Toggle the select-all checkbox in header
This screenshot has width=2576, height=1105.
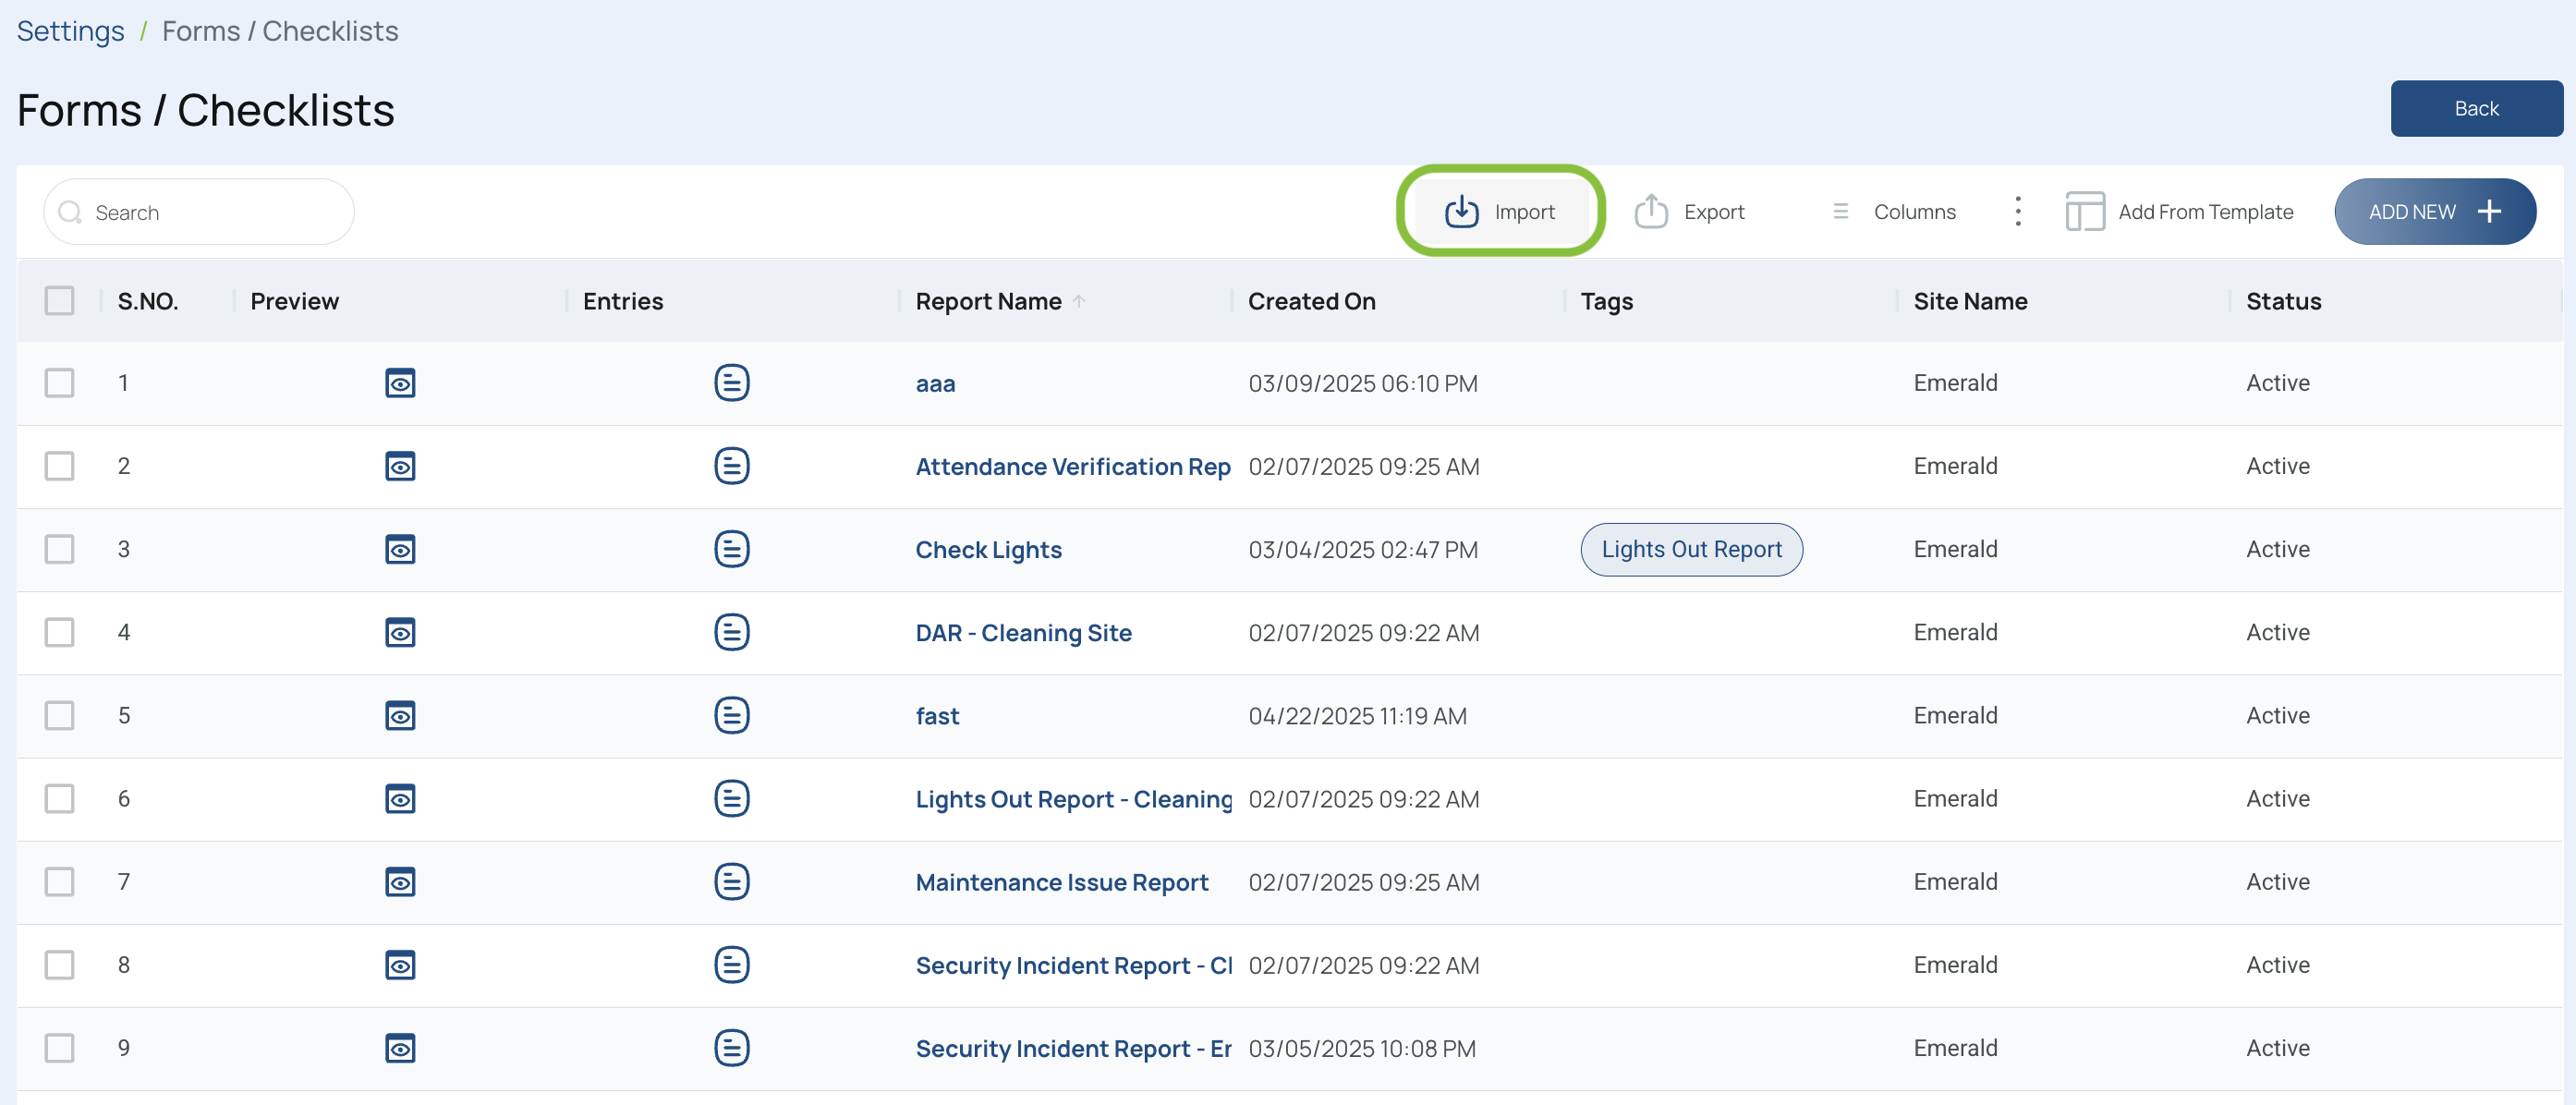tap(60, 300)
